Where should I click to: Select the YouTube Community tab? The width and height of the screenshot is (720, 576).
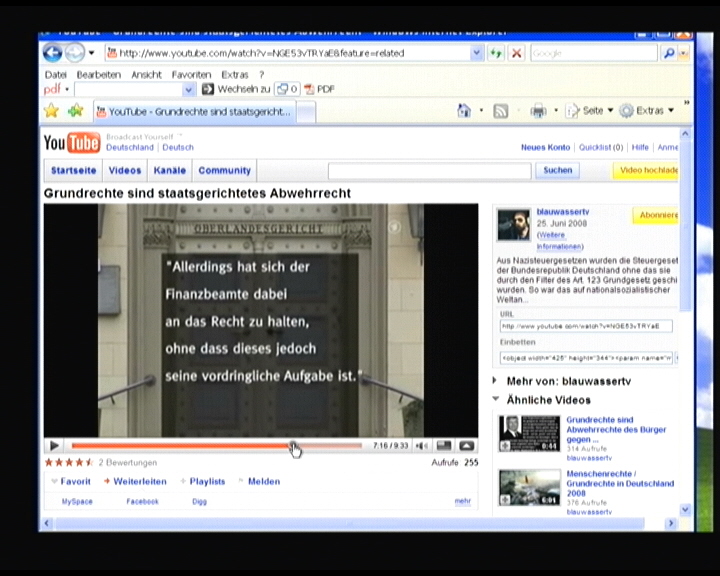tap(224, 171)
